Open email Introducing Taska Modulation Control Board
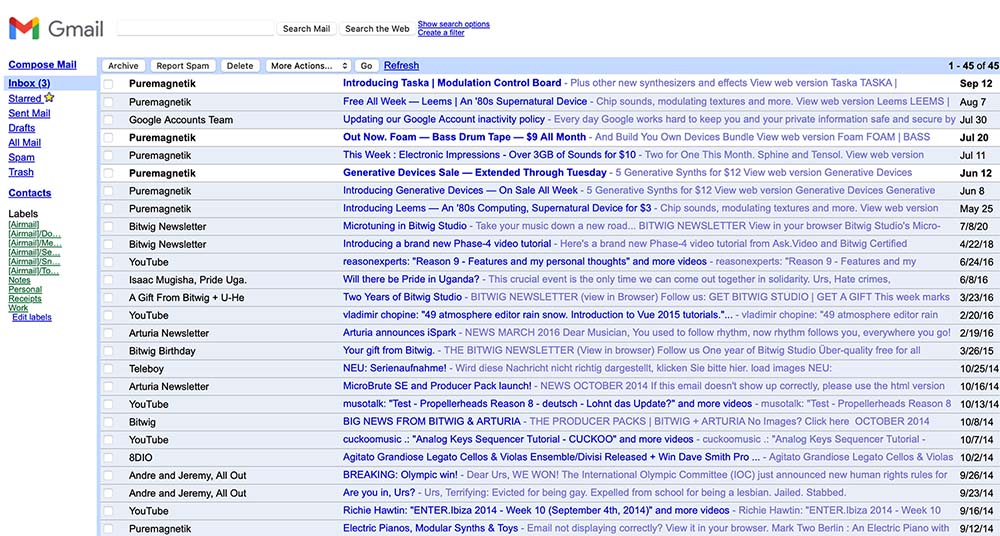This screenshot has width=1000, height=536. point(452,83)
